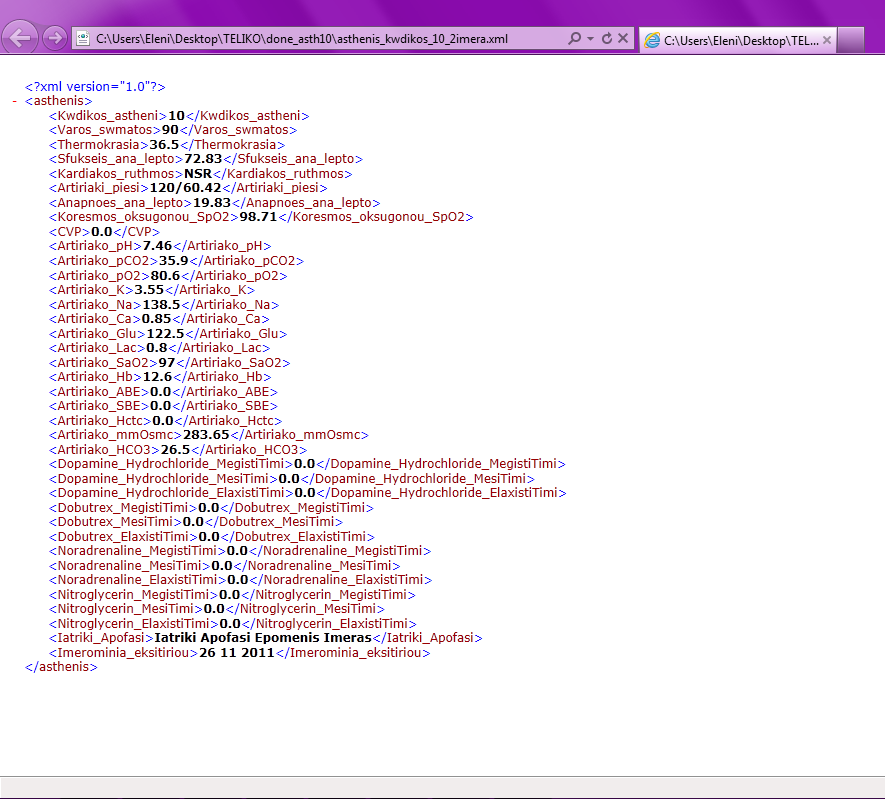Click Sfukseis_ana_lepto value 72.83
This screenshot has height=799, width=885.
pyautogui.click(x=203, y=159)
